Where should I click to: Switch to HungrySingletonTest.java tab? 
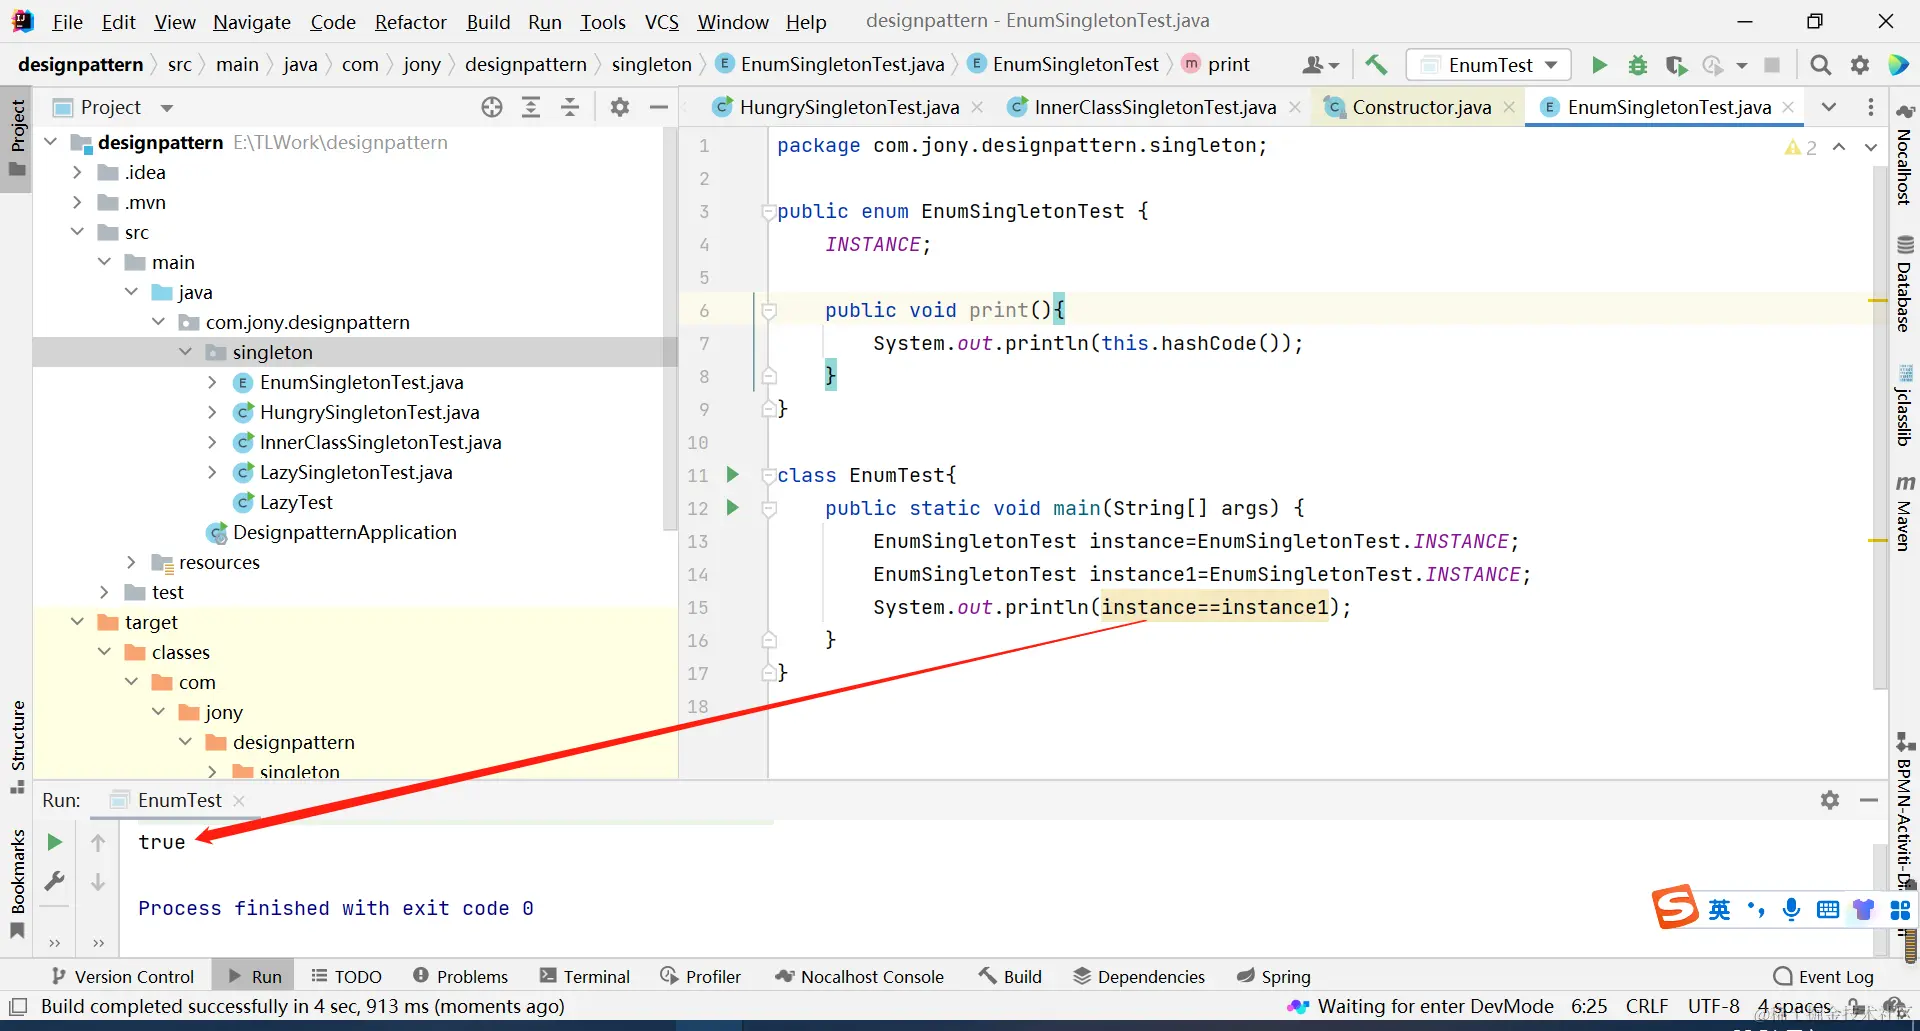(849, 107)
